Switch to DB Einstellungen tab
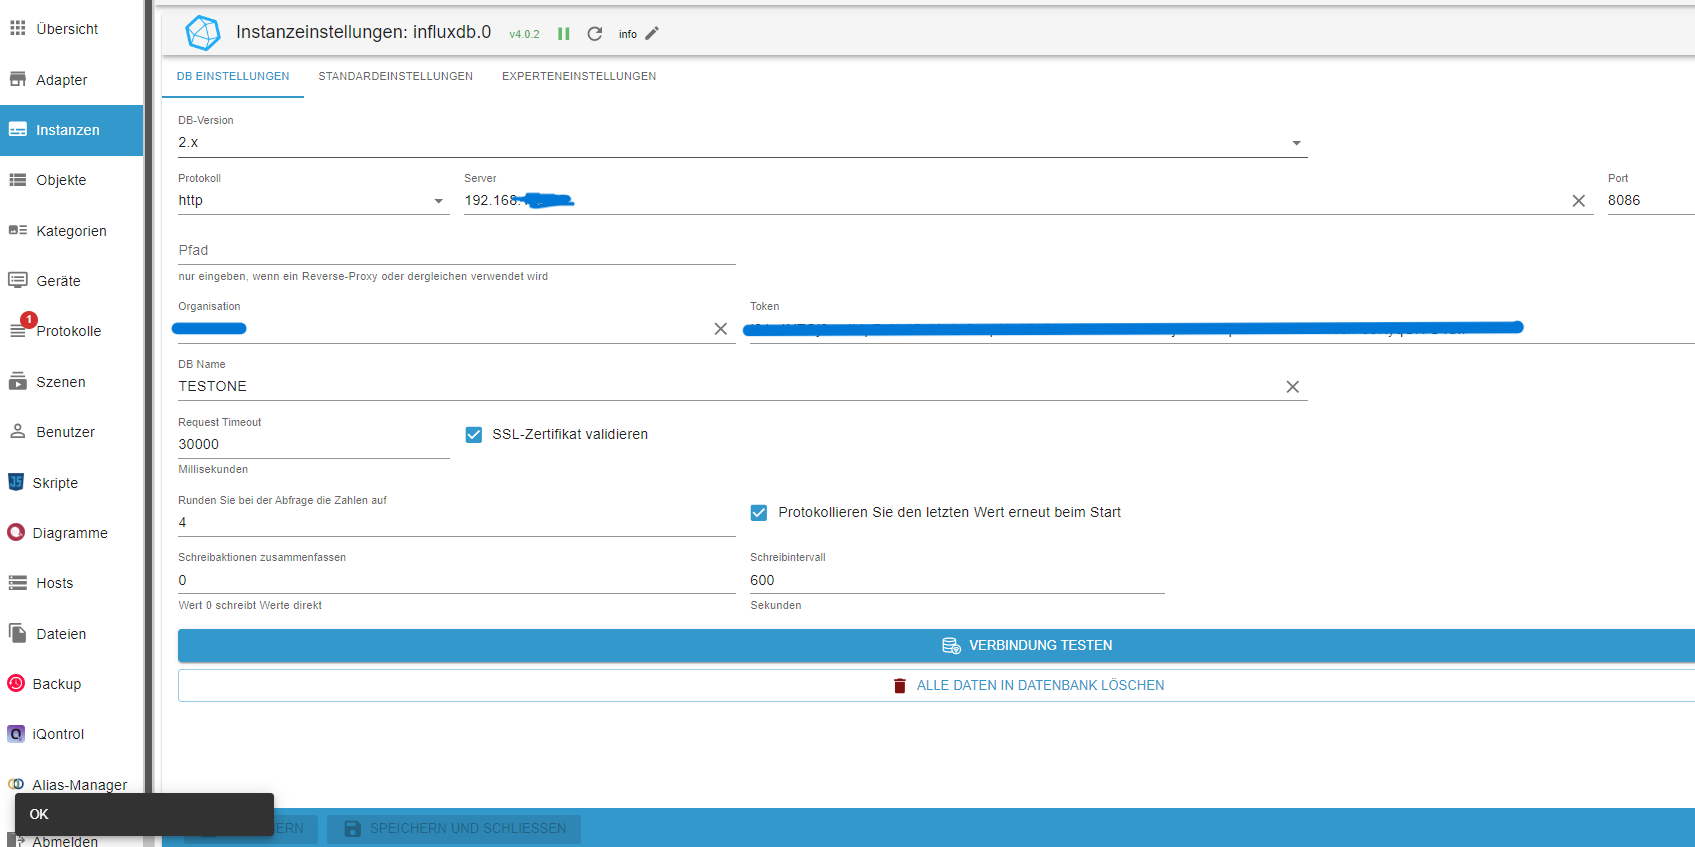The width and height of the screenshot is (1695, 847). [x=233, y=76]
